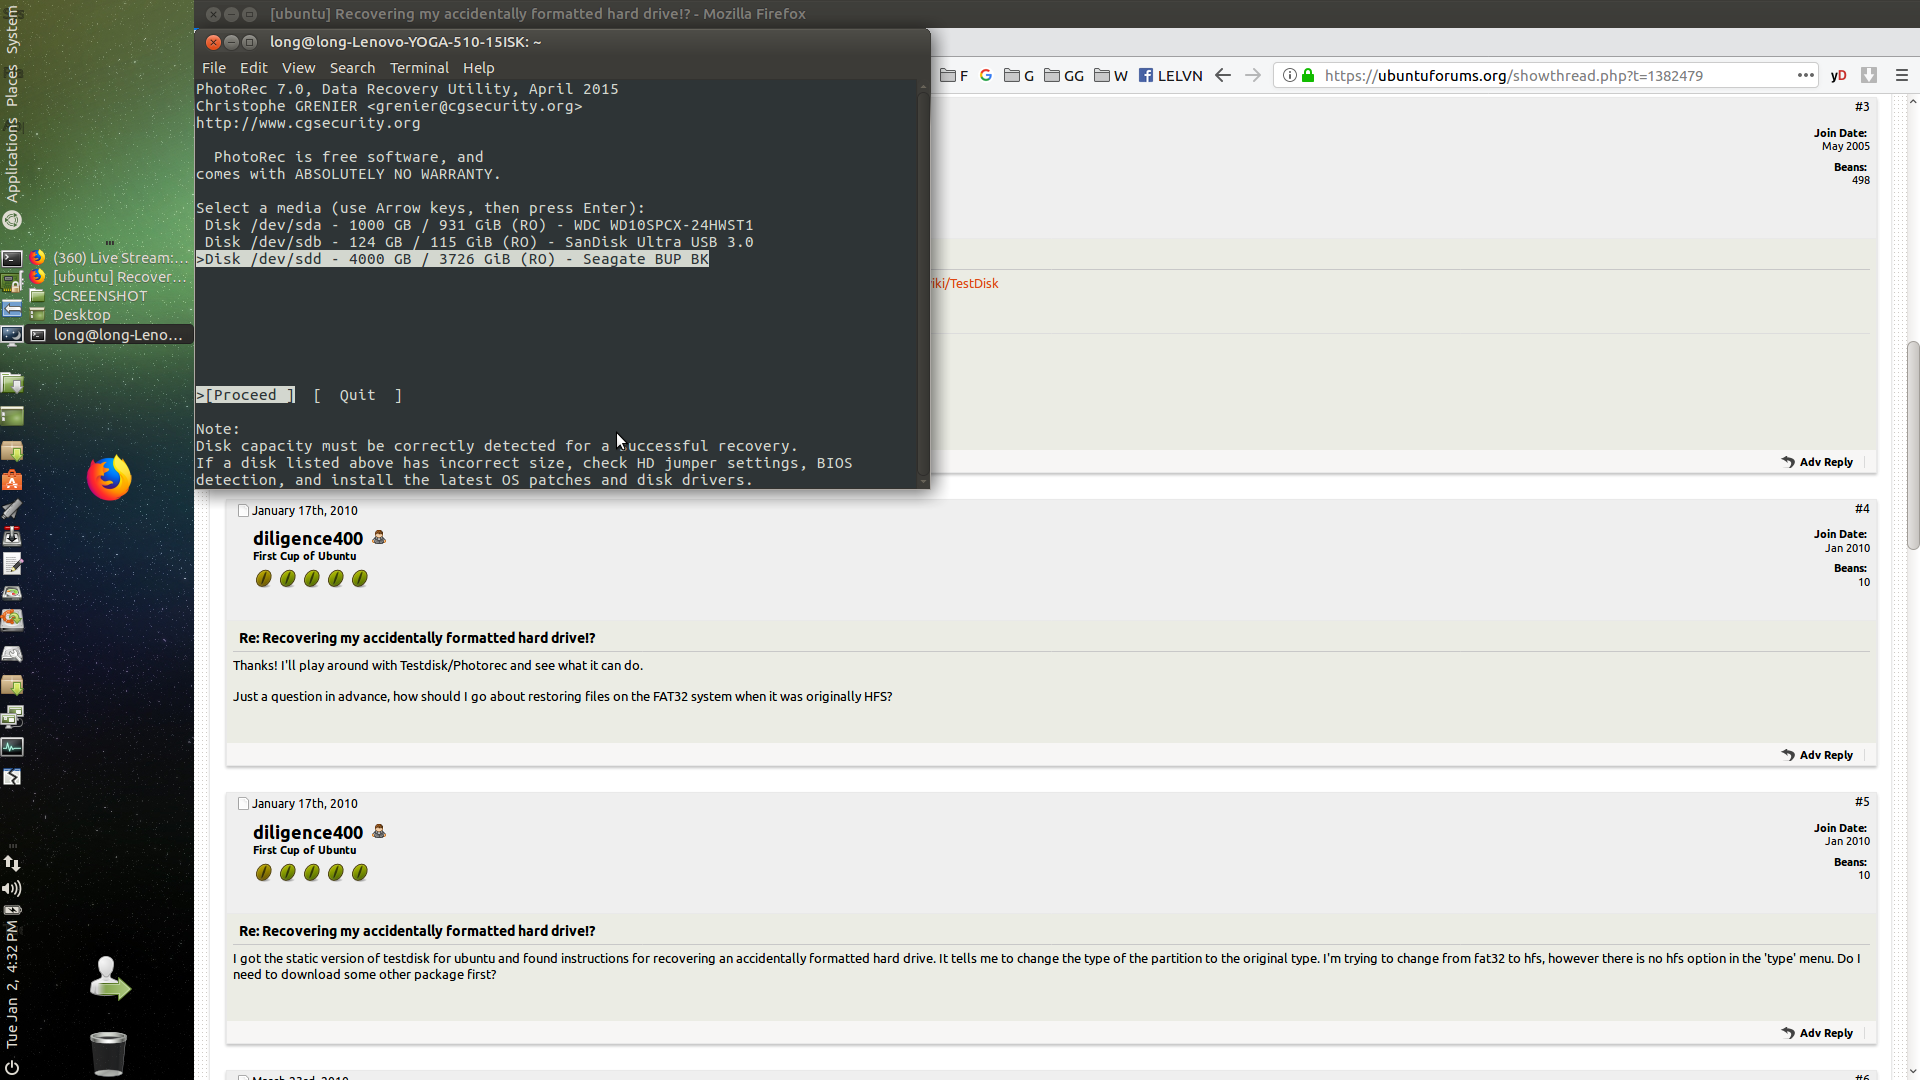Screen dimensions: 1920x1080
Task: Open the W bookmark folder
Action: (1111, 75)
